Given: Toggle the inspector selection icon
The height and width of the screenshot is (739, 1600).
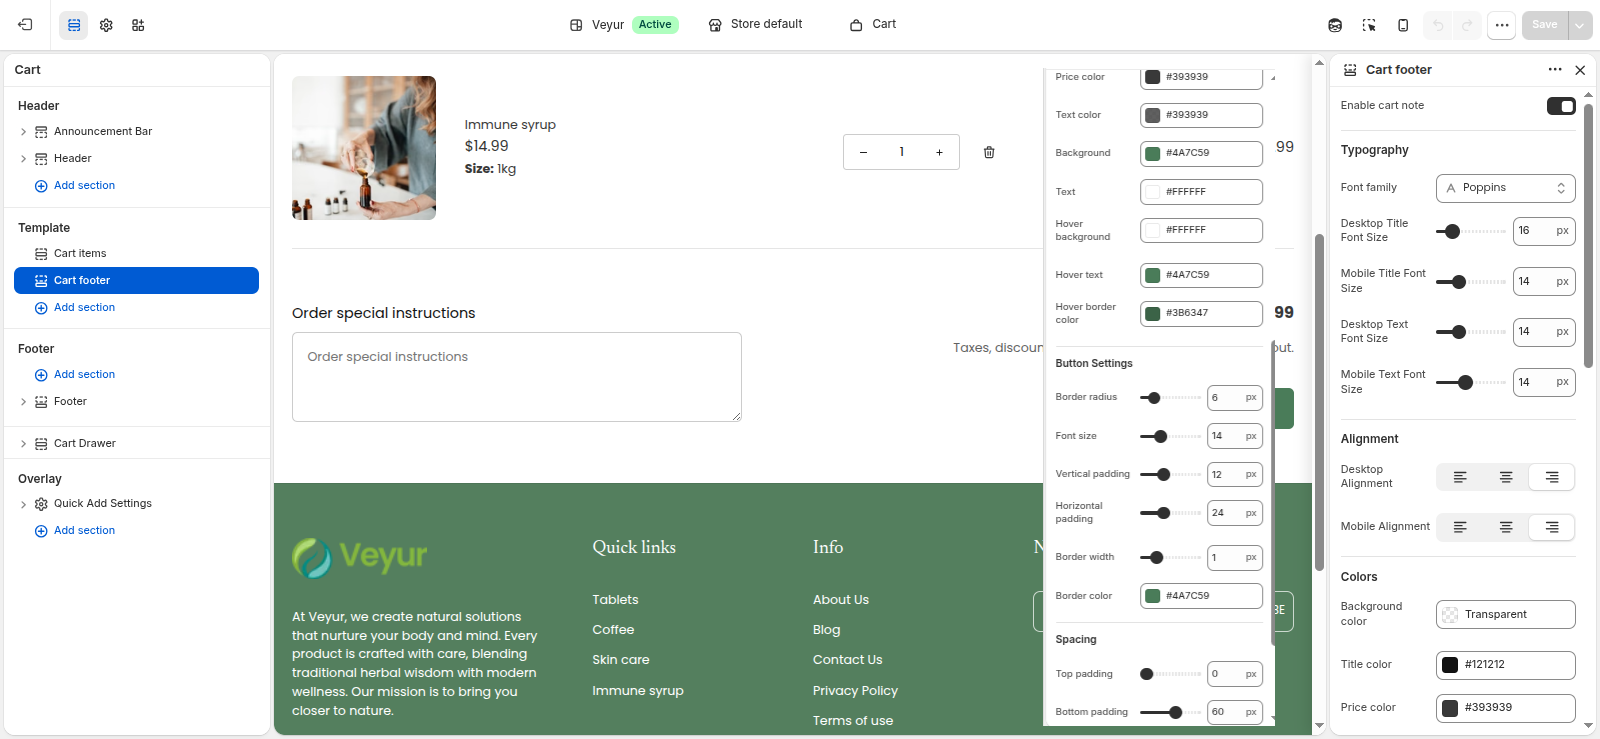Looking at the screenshot, I should point(1369,25).
